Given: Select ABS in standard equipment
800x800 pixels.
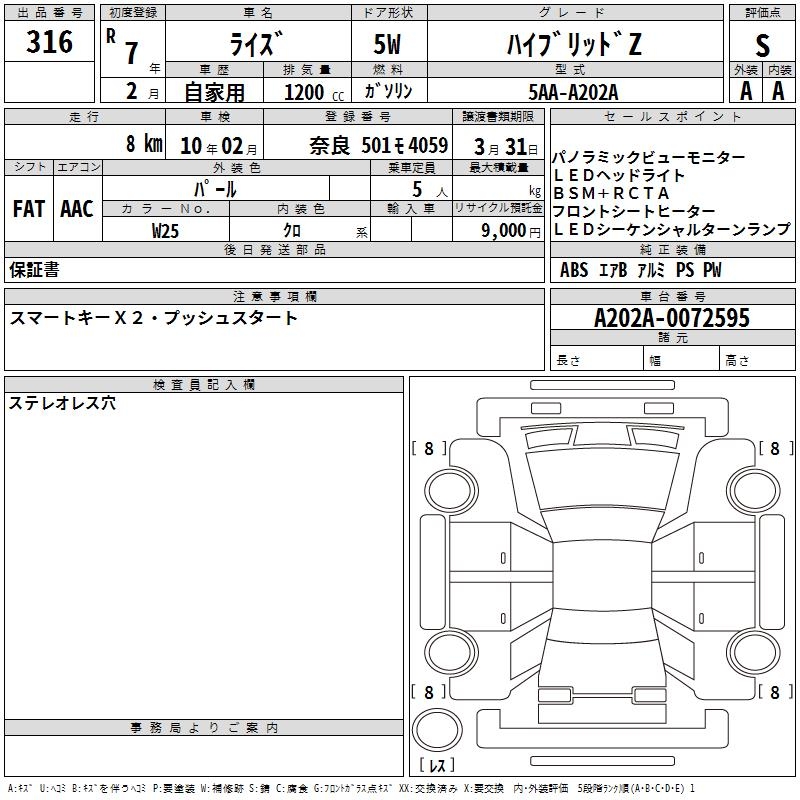Looking at the screenshot, I should [574, 269].
